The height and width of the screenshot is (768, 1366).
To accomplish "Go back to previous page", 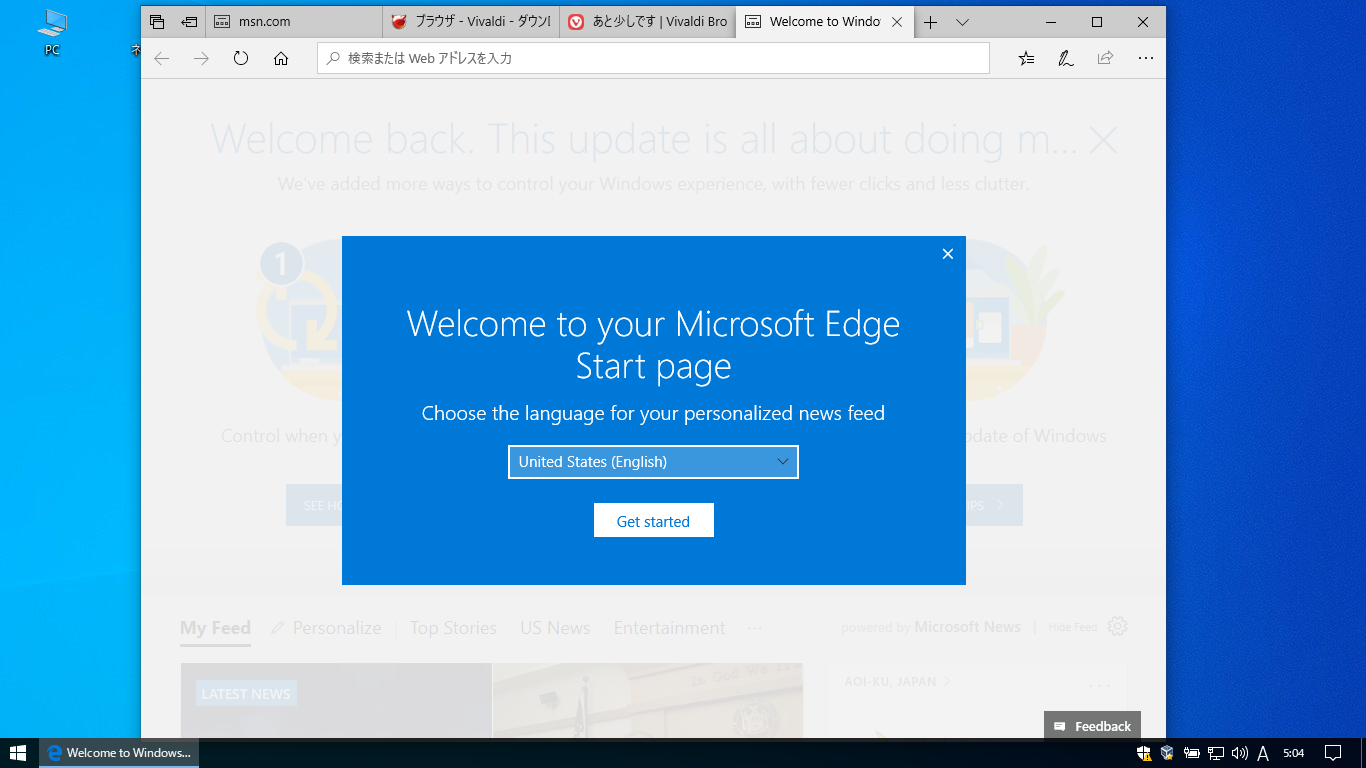I will pos(162,59).
